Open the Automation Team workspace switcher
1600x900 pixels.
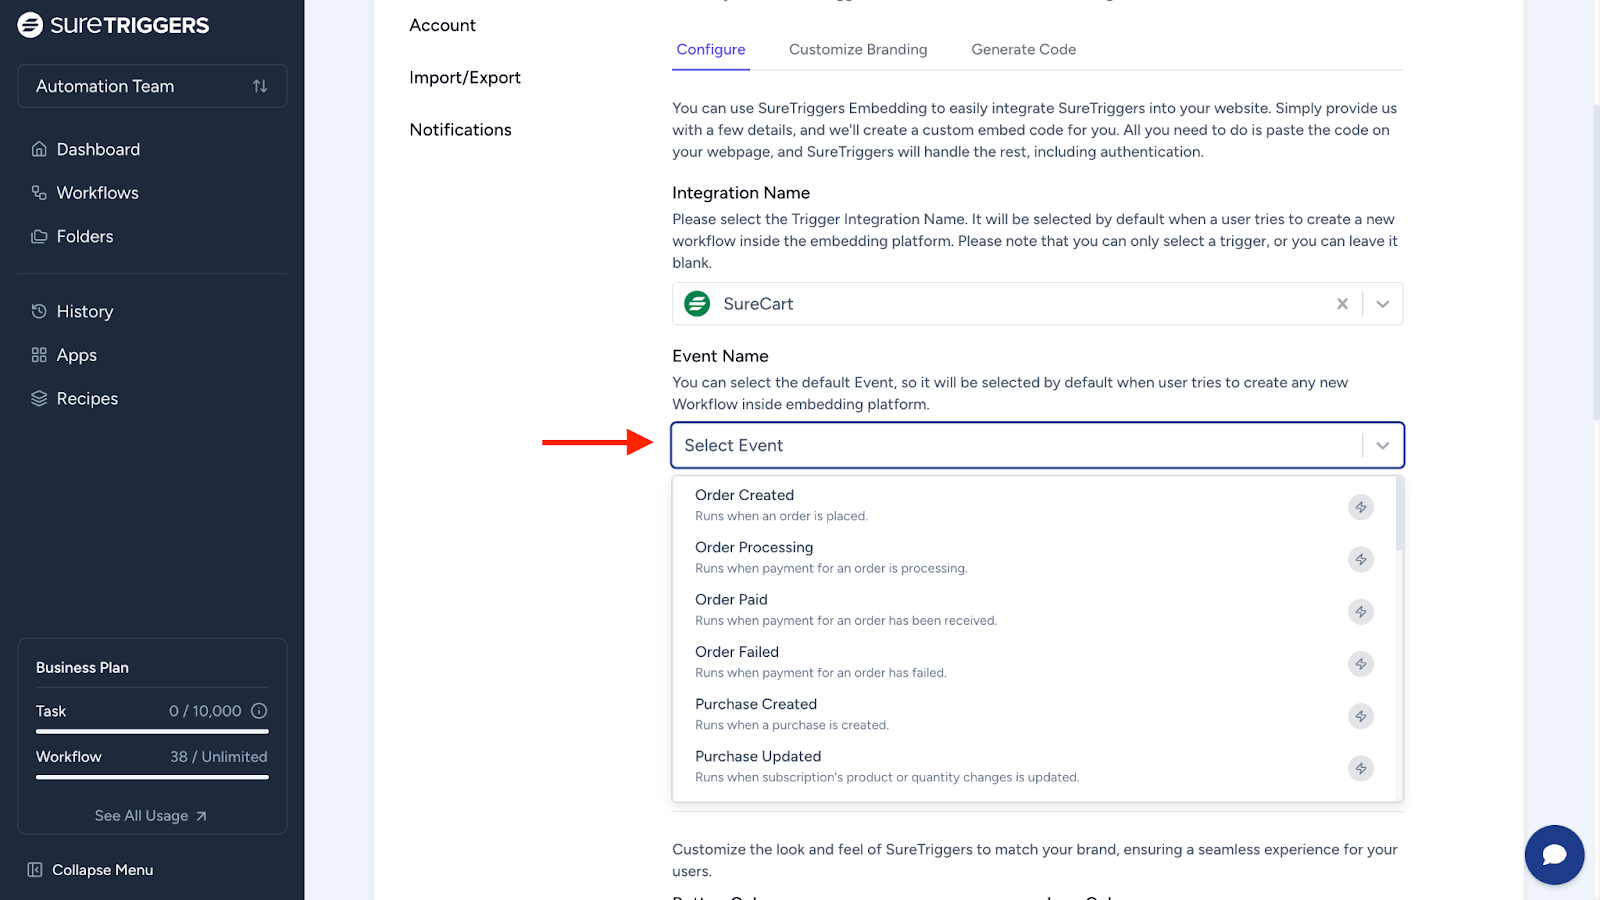pos(152,86)
